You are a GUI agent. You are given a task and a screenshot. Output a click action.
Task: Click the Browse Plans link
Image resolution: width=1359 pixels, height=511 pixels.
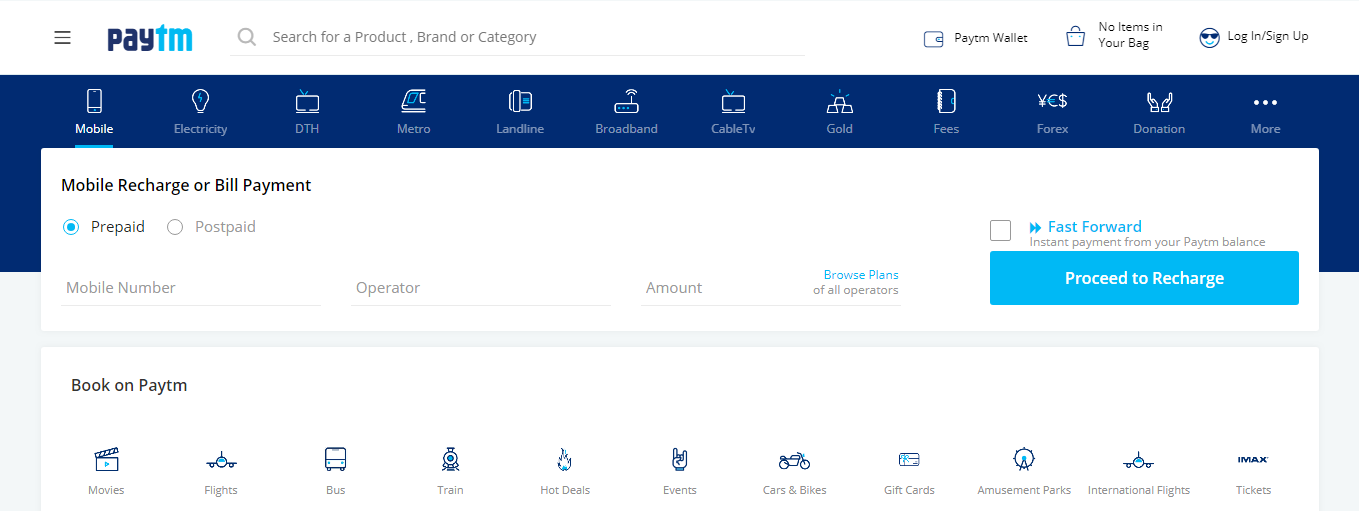click(x=861, y=275)
